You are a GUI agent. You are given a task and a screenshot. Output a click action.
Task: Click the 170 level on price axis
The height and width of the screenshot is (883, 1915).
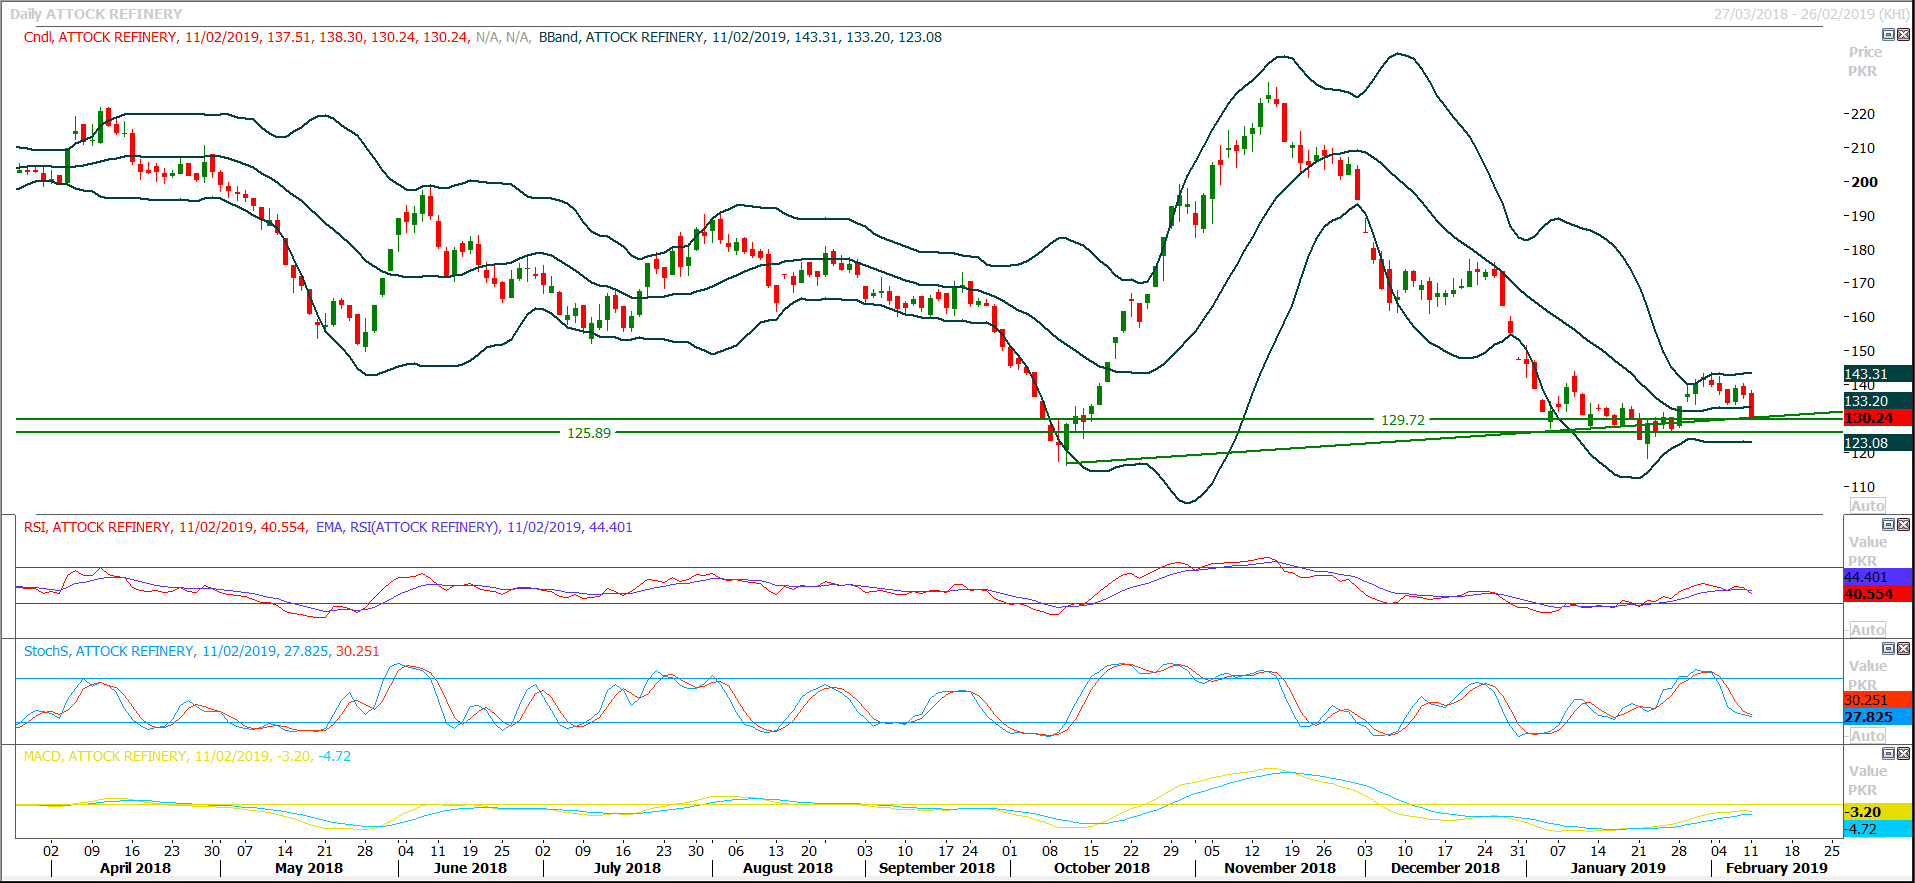tap(1863, 283)
